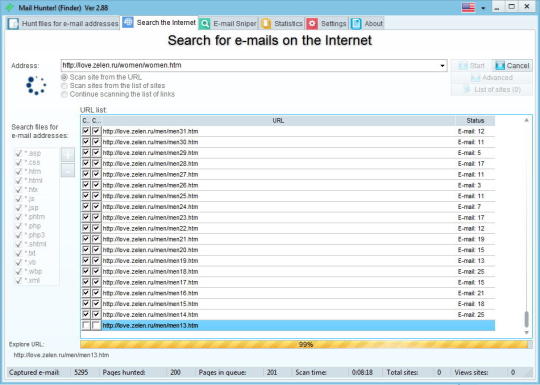Toggle the *.asp file type checkbox
Image resolution: width=540 pixels, height=385 pixels.
pyautogui.click(x=19, y=153)
